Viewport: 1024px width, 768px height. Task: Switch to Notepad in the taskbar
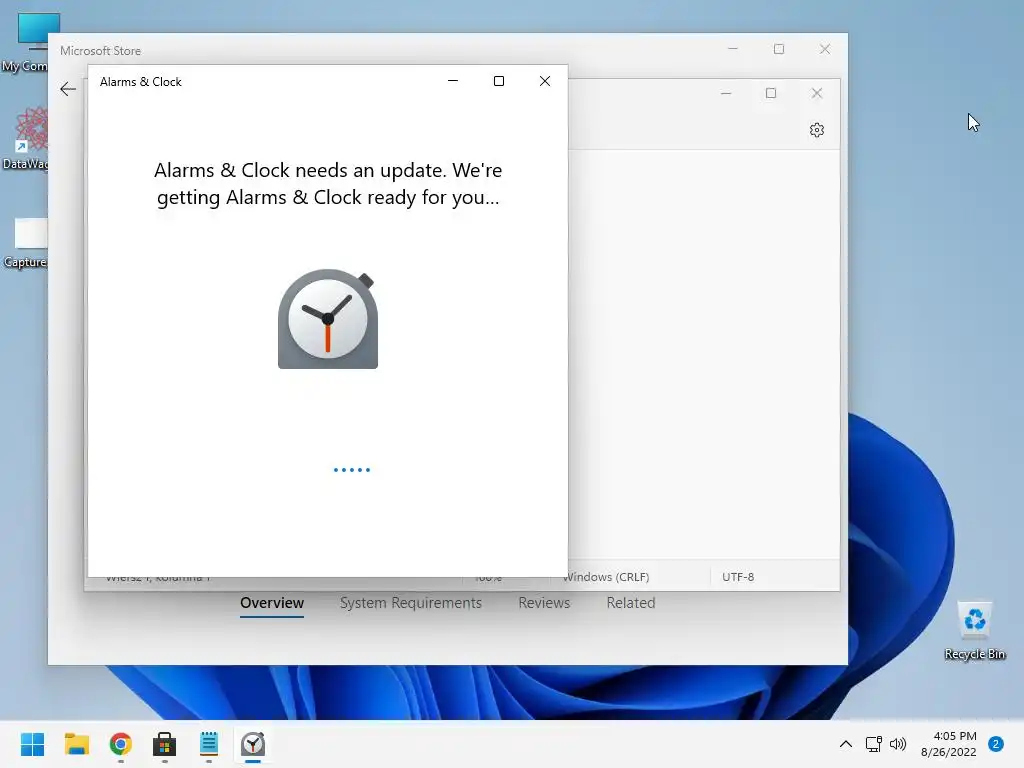coord(209,744)
